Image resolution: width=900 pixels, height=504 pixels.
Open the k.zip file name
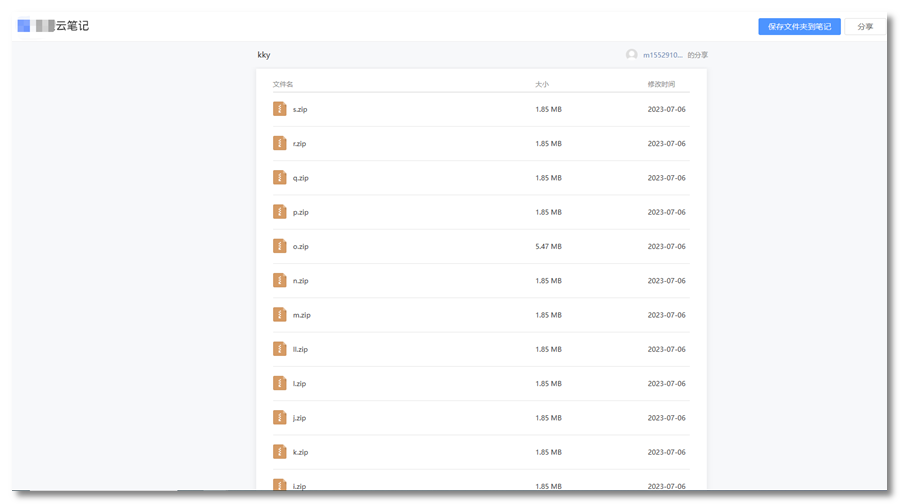pyautogui.click(x=300, y=452)
